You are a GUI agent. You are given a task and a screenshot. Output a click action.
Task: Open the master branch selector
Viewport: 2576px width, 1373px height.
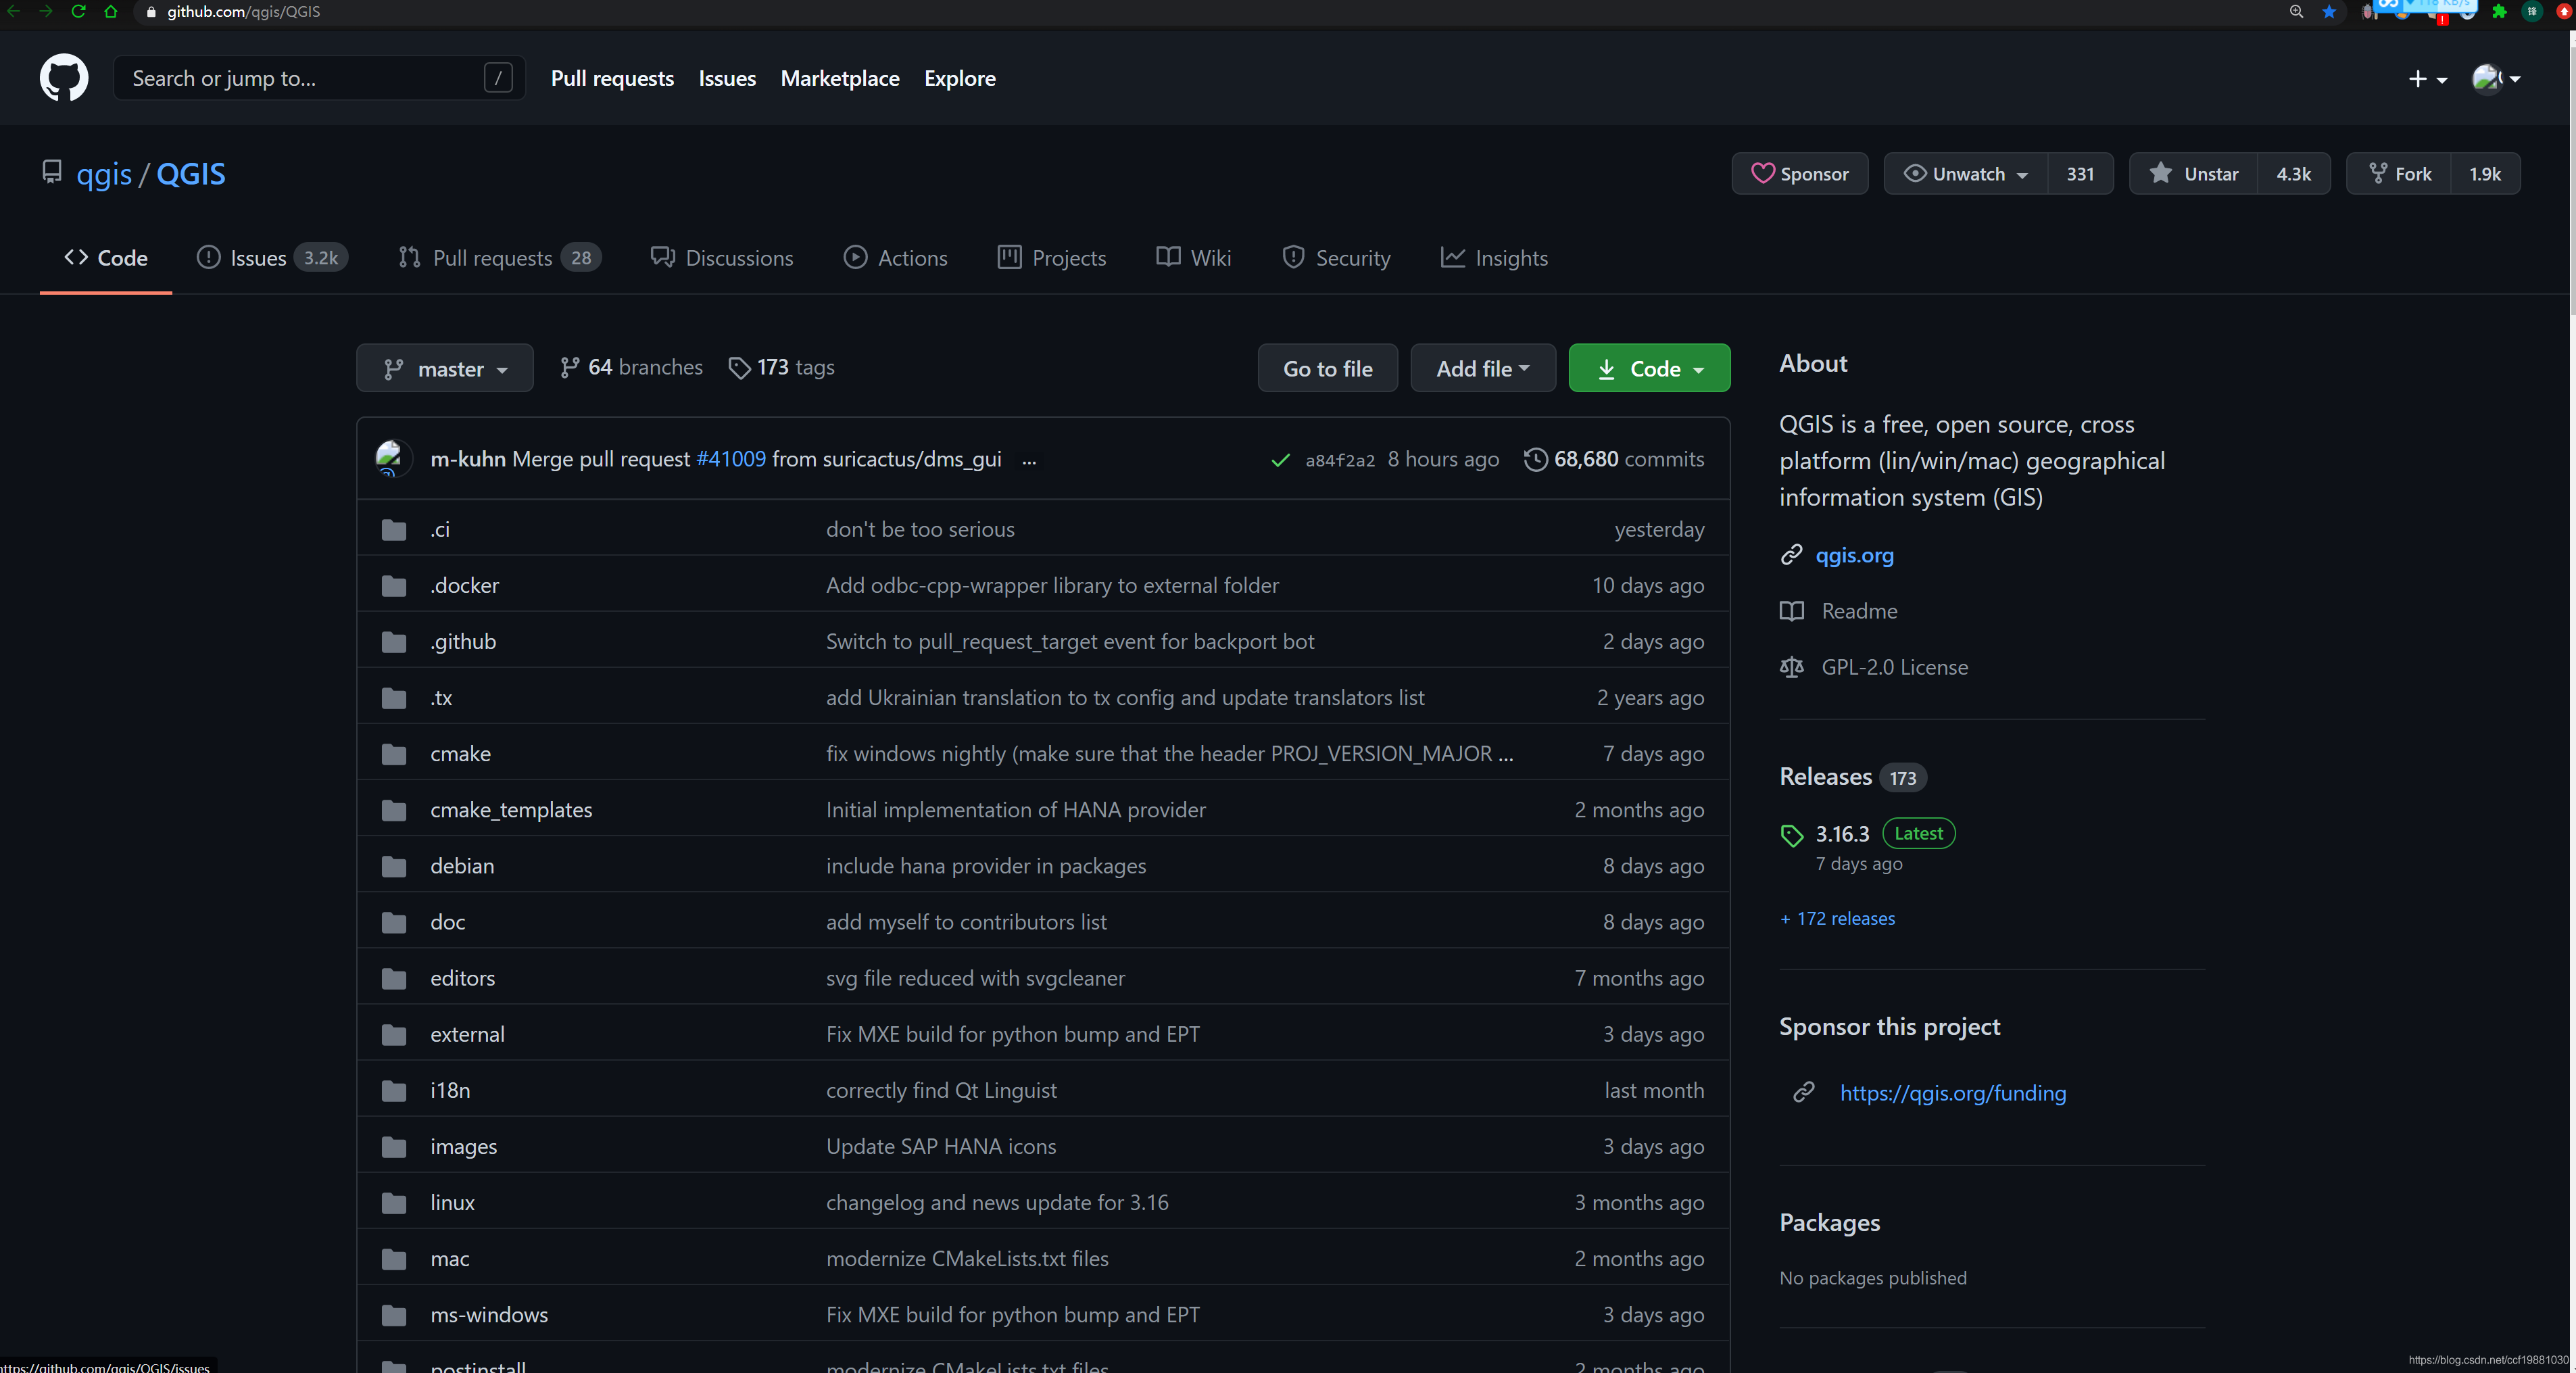click(x=445, y=369)
